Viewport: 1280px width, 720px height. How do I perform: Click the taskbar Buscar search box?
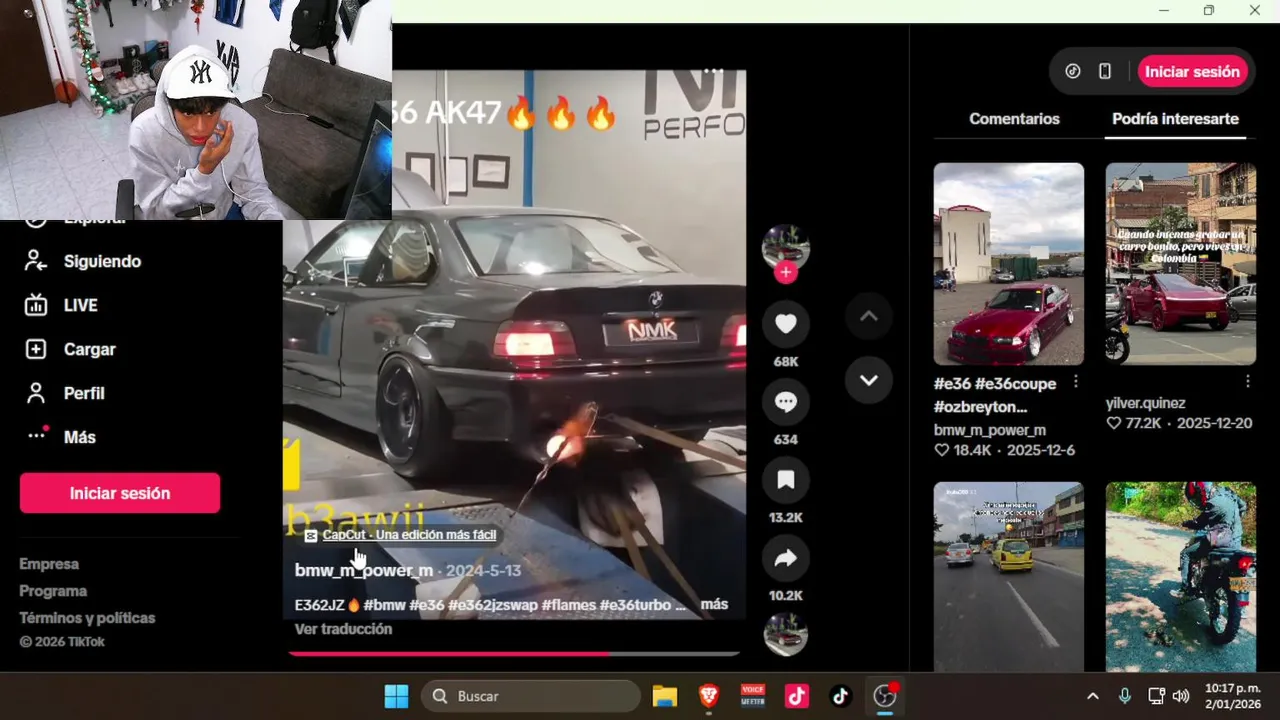(x=531, y=696)
